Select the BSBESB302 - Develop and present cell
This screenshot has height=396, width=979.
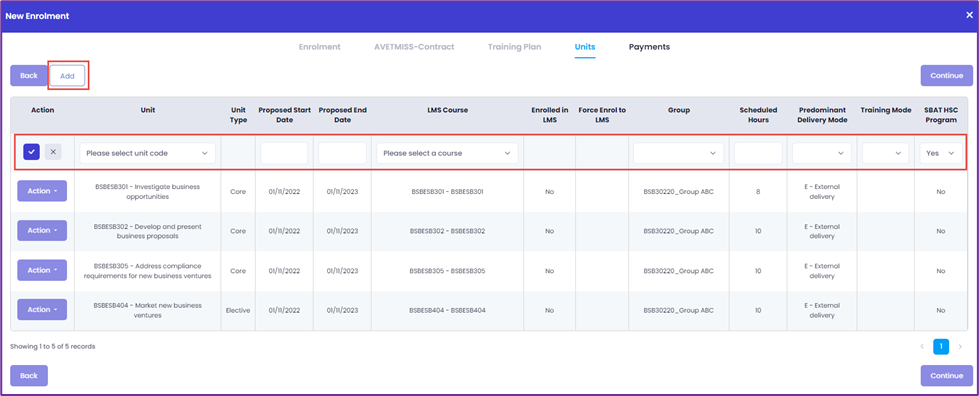click(147, 231)
